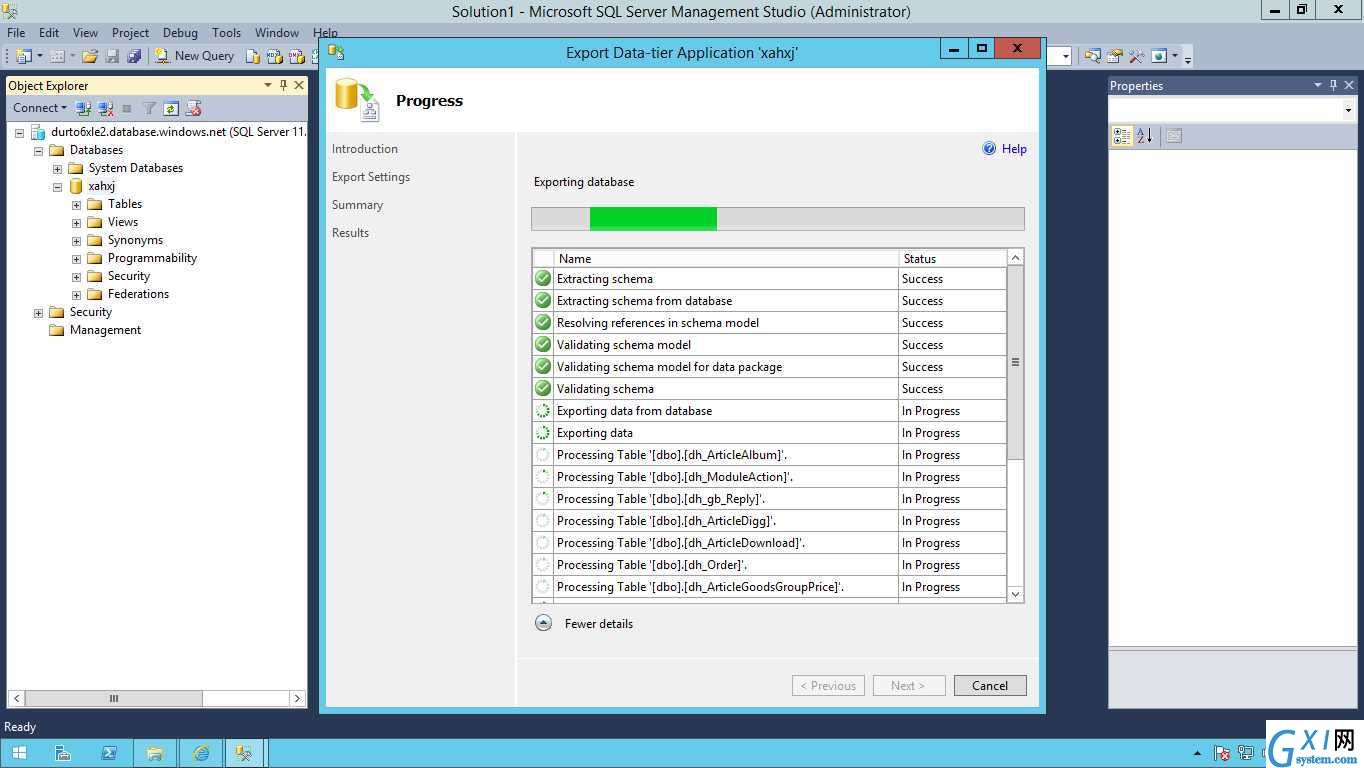Cancel the export operation
This screenshot has height=768, width=1364.
point(989,685)
